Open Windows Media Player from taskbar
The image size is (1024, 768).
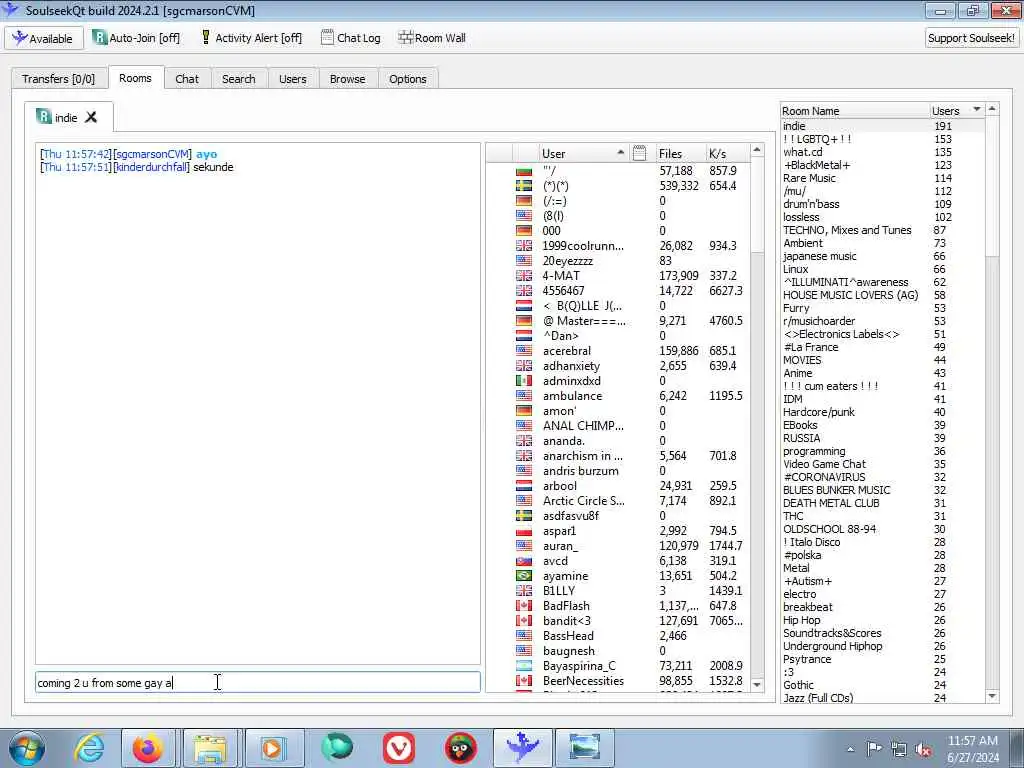pyautogui.click(x=273, y=748)
